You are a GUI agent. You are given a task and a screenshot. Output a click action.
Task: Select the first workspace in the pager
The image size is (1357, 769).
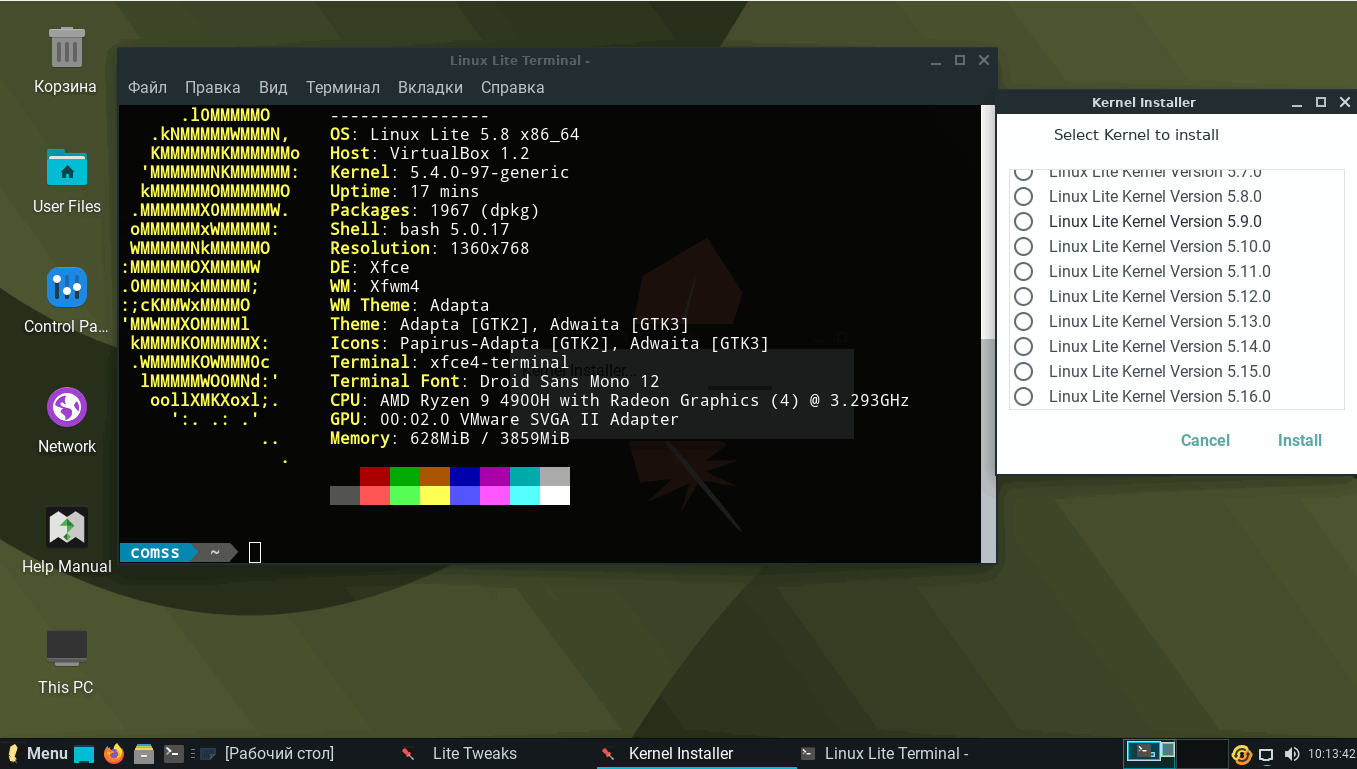(x=1150, y=753)
